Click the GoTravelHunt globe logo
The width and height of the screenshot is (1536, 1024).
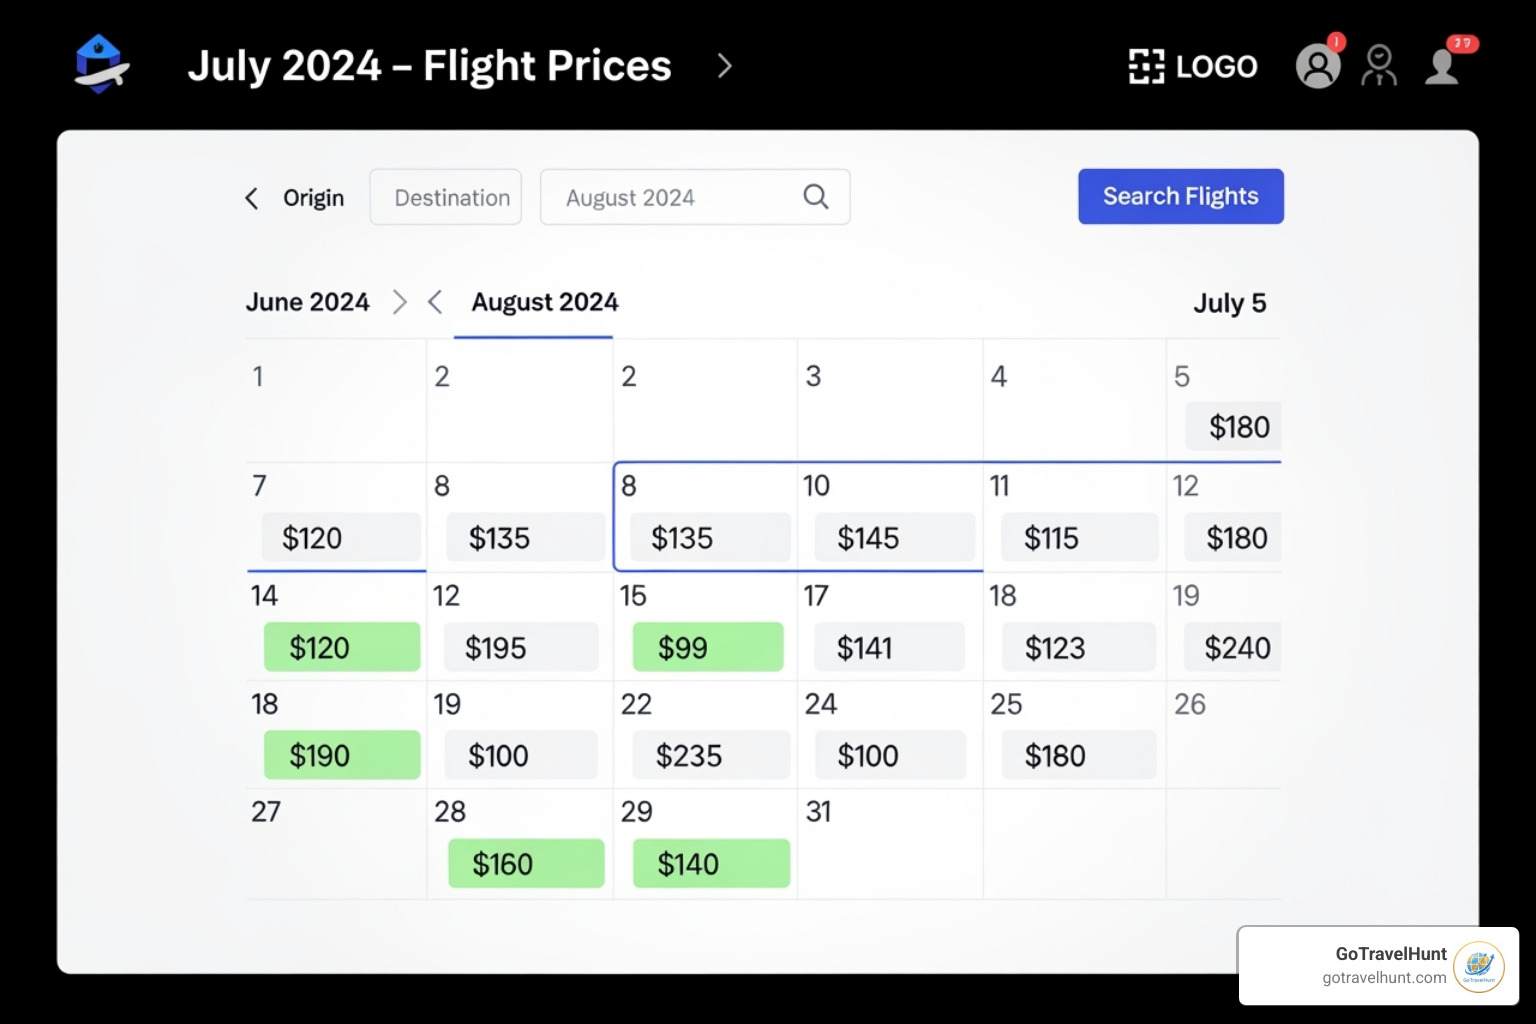pyautogui.click(x=1478, y=966)
